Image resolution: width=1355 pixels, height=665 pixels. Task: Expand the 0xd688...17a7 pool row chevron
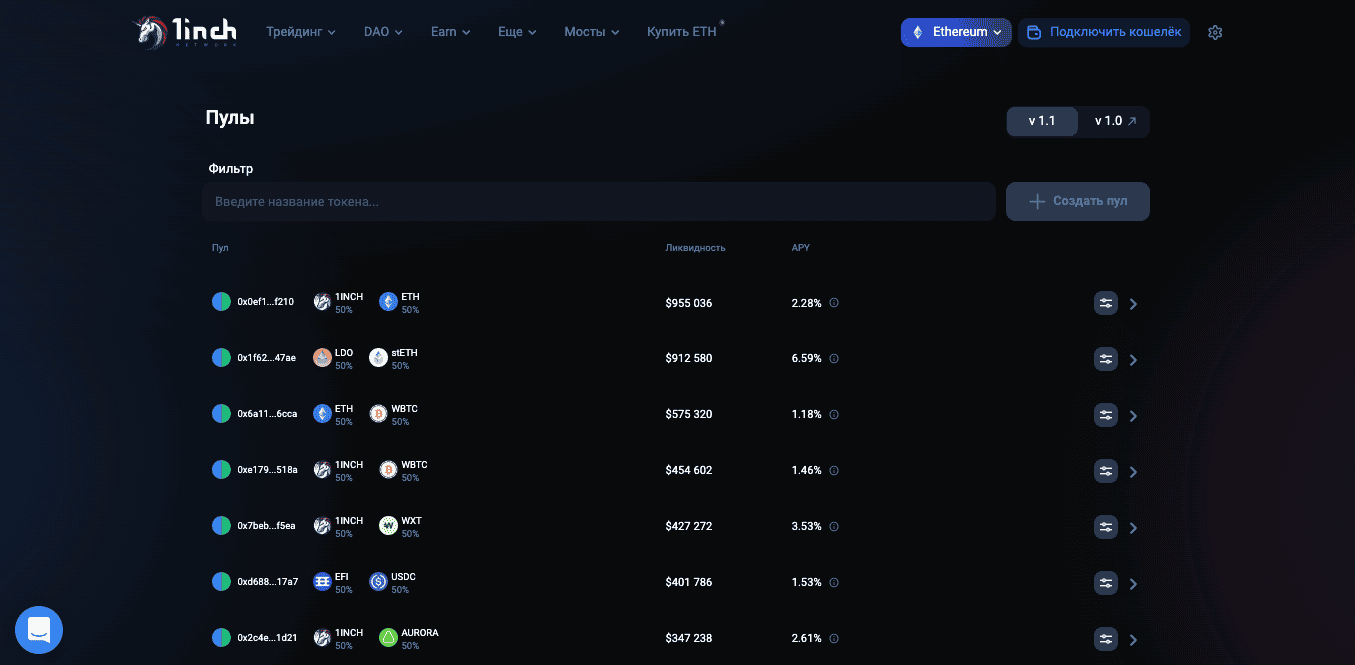pos(1133,584)
